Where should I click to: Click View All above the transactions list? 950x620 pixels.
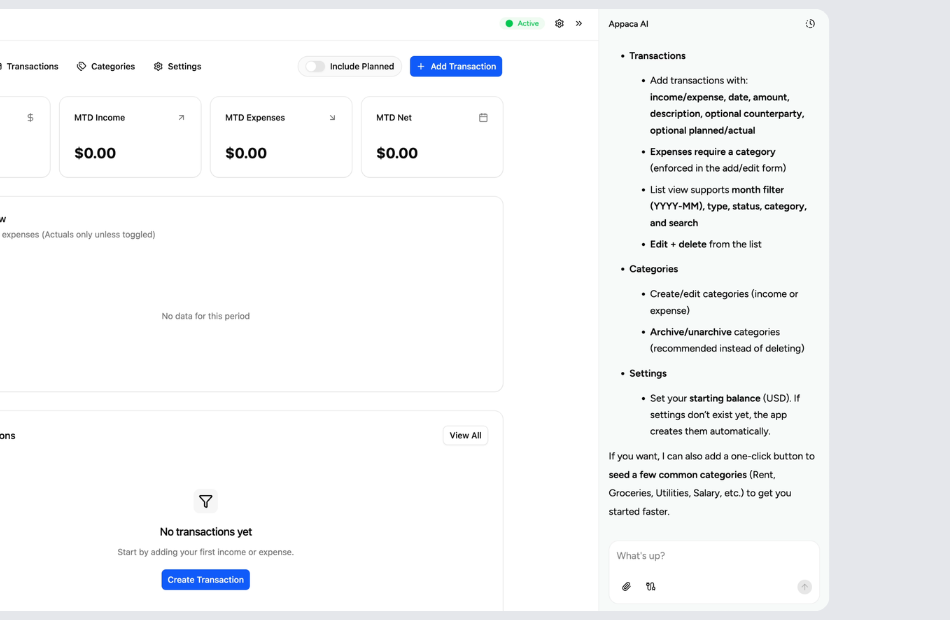(465, 435)
